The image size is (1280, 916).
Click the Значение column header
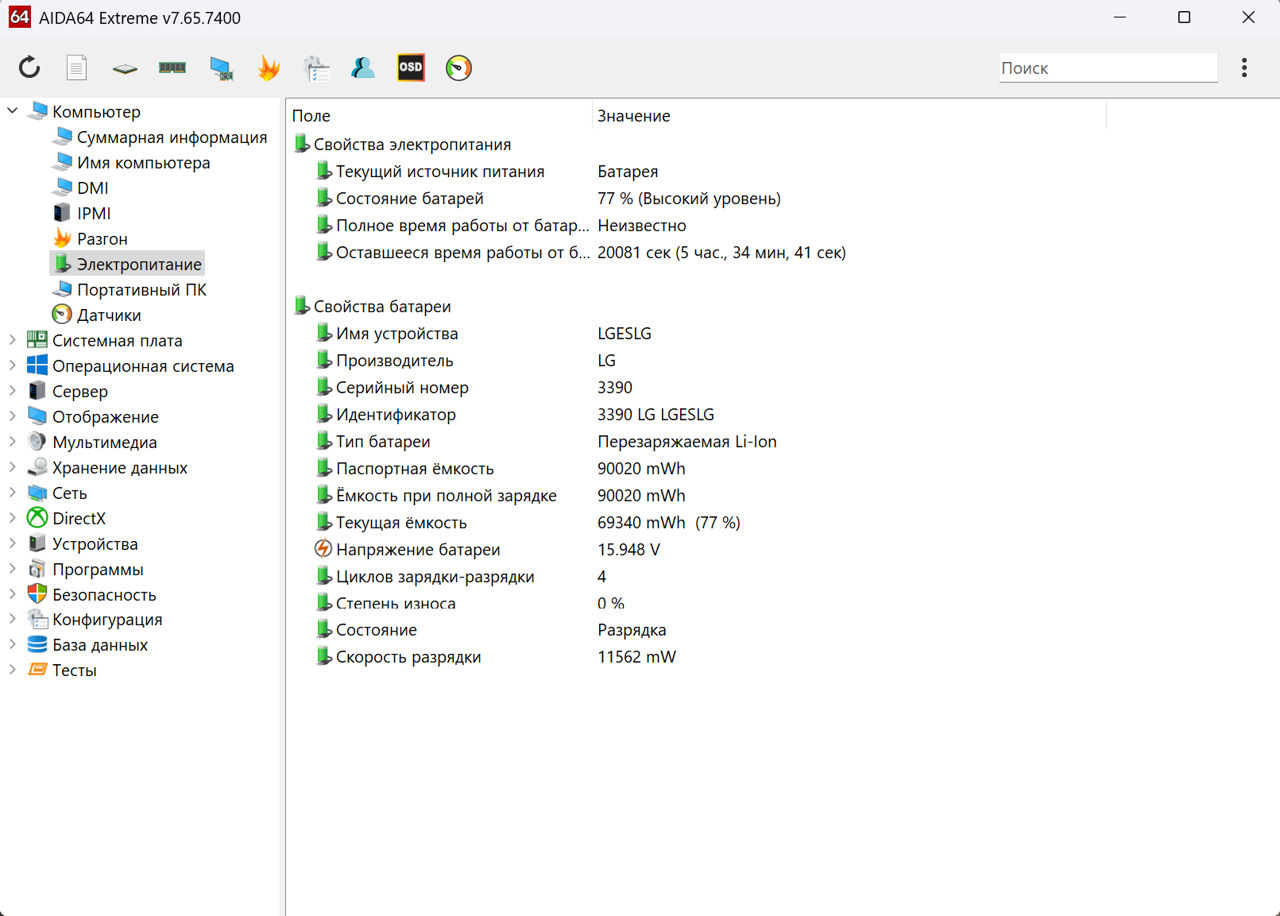[x=634, y=116]
